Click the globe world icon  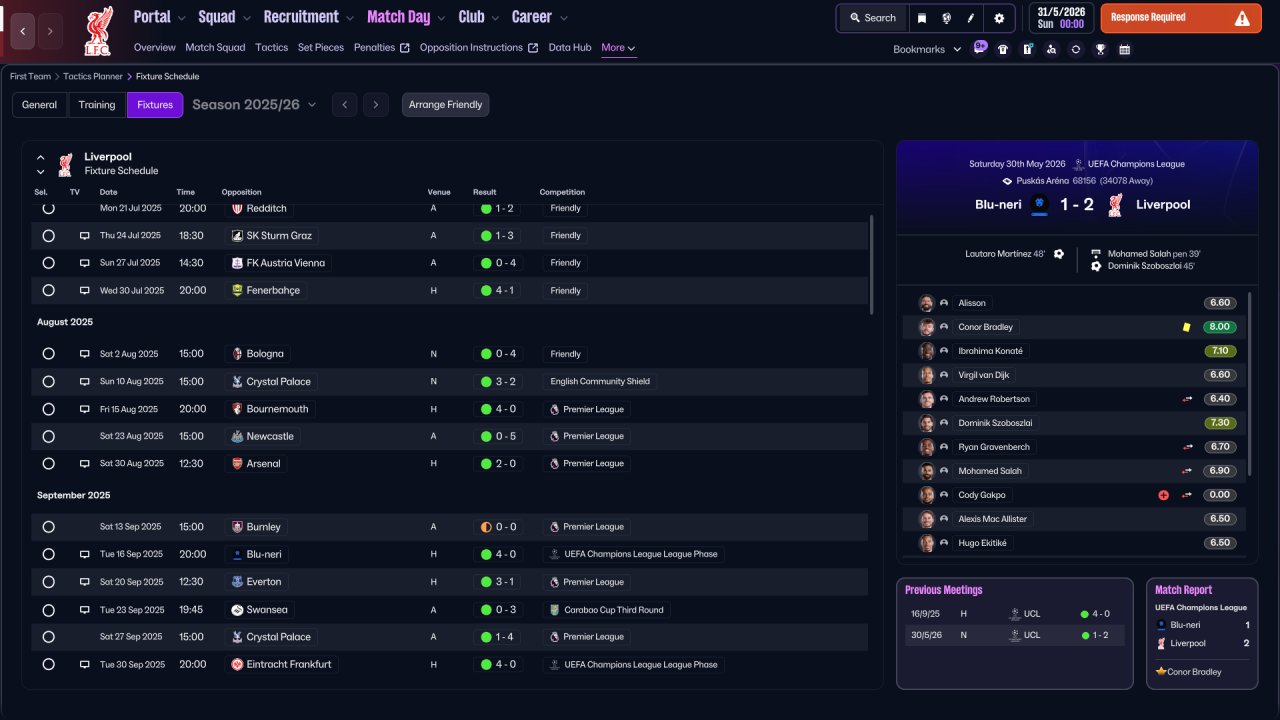click(946, 18)
